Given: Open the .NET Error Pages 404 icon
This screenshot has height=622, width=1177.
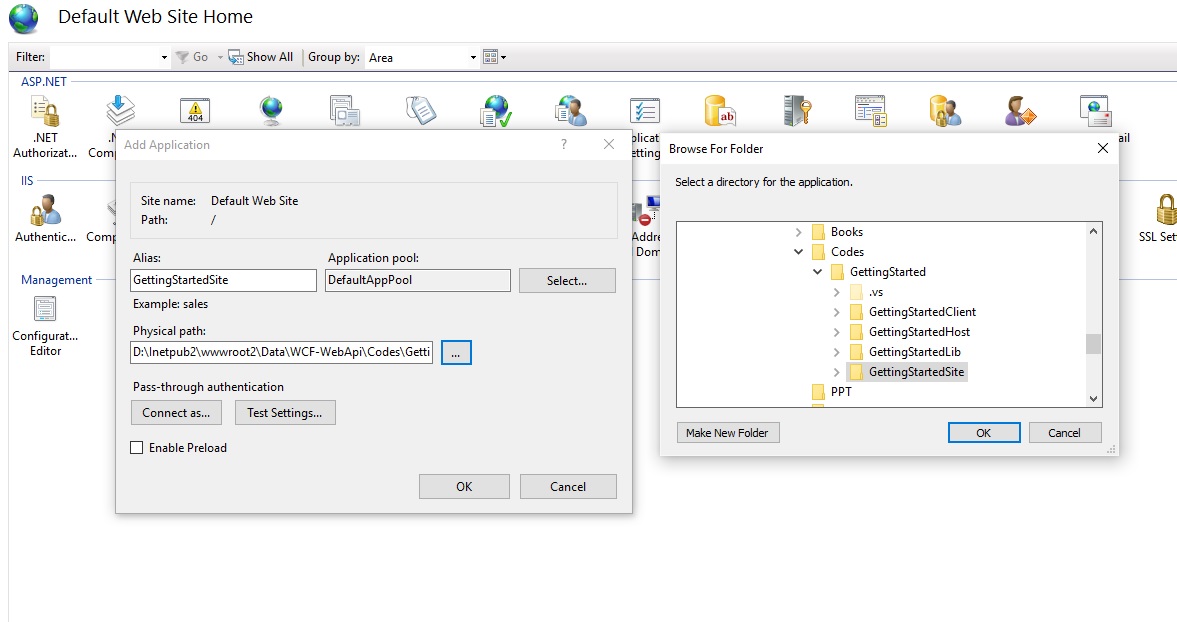Looking at the screenshot, I should 194,111.
